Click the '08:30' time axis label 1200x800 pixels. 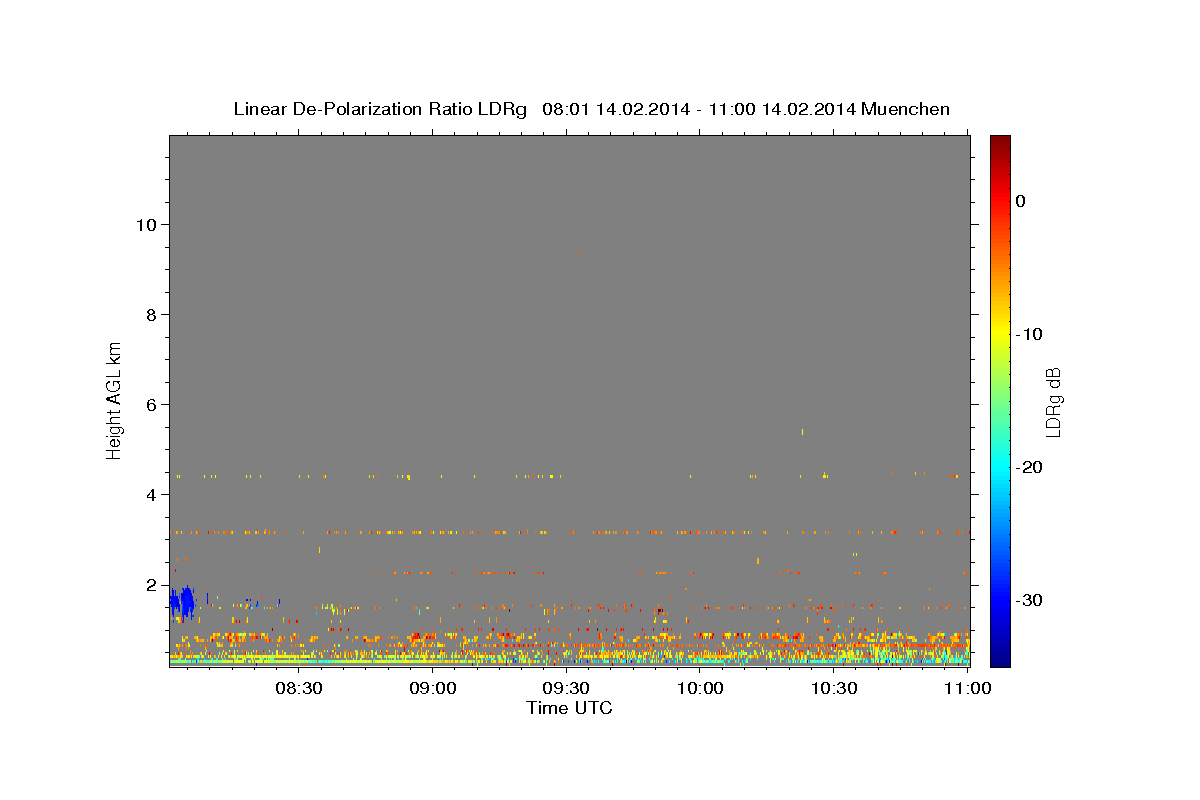click(x=299, y=688)
